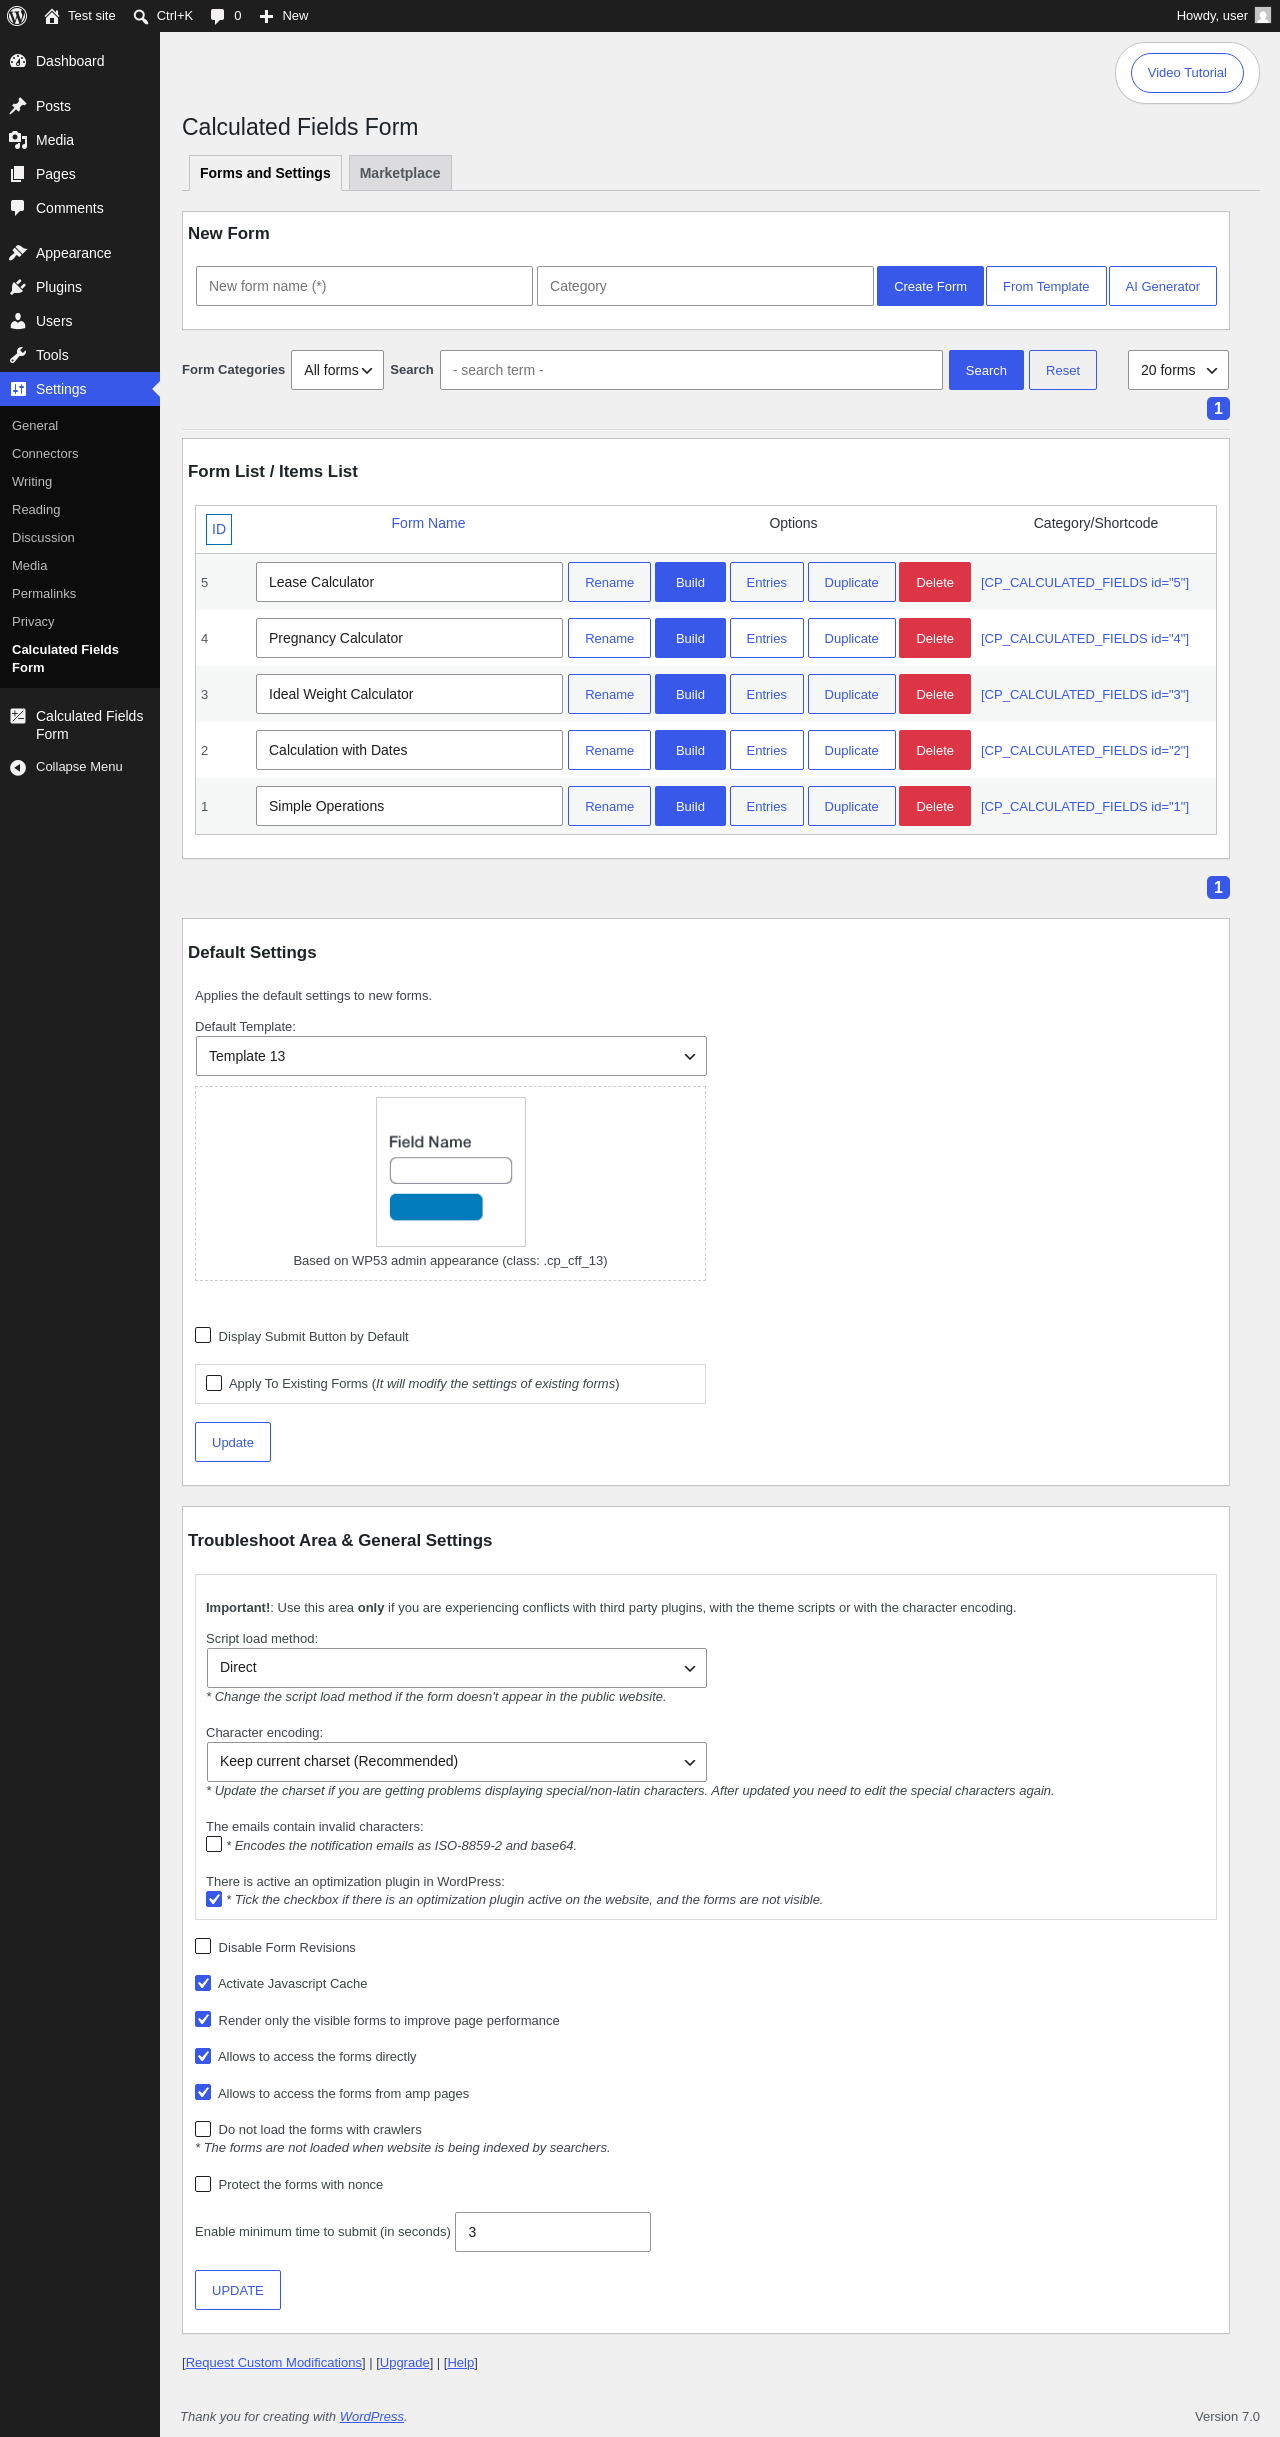Click the From Template button

tap(1046, 286)
